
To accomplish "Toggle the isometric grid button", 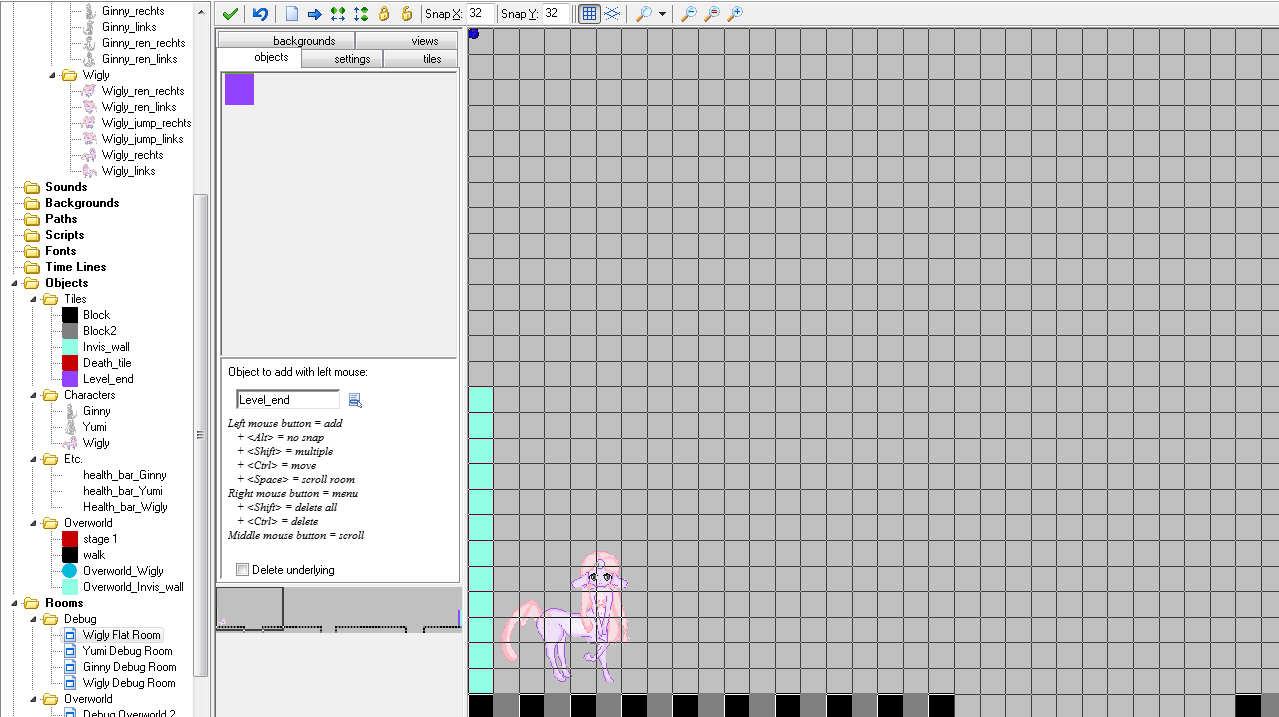I will click(611, 14).
